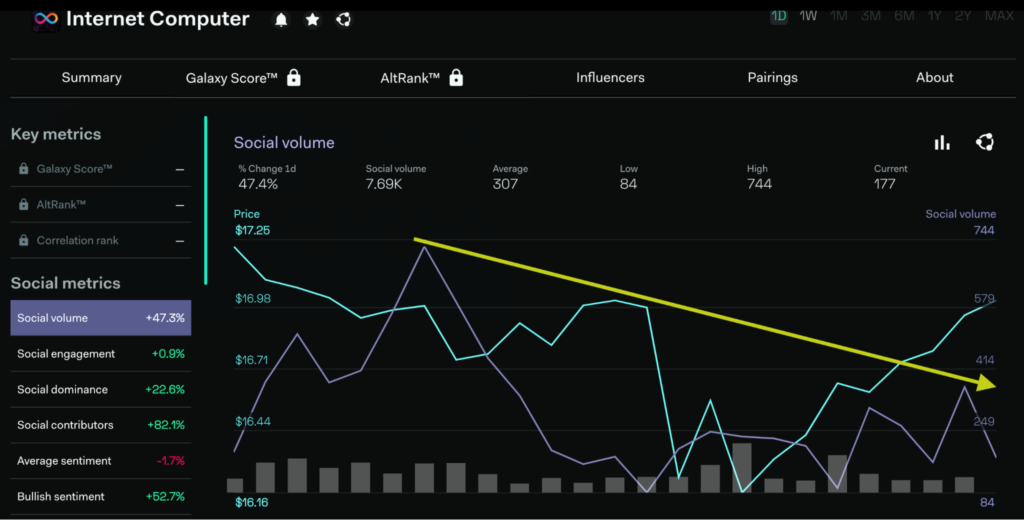Click the AltRank key metric row
The height and width of the screenshot is (520, 1024).
(x=101, y=204)
